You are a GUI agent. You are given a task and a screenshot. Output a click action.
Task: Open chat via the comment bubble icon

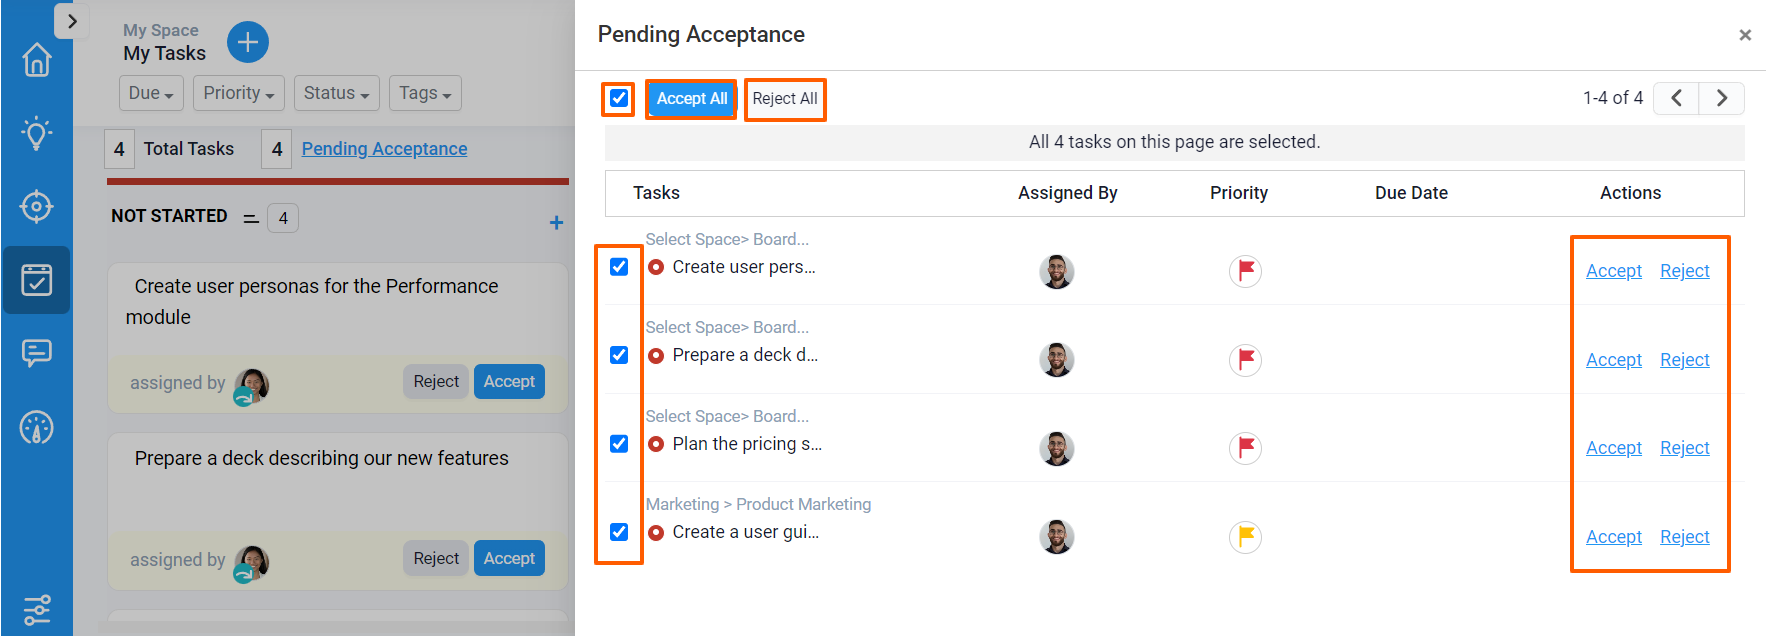pos(36,353)
